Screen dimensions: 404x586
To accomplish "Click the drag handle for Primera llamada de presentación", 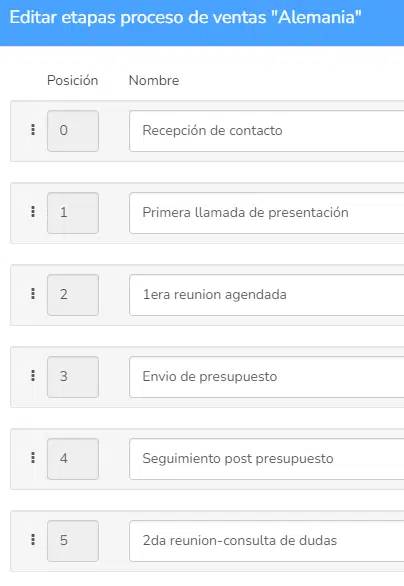I will pyautogui.click(x=33, y=212).
